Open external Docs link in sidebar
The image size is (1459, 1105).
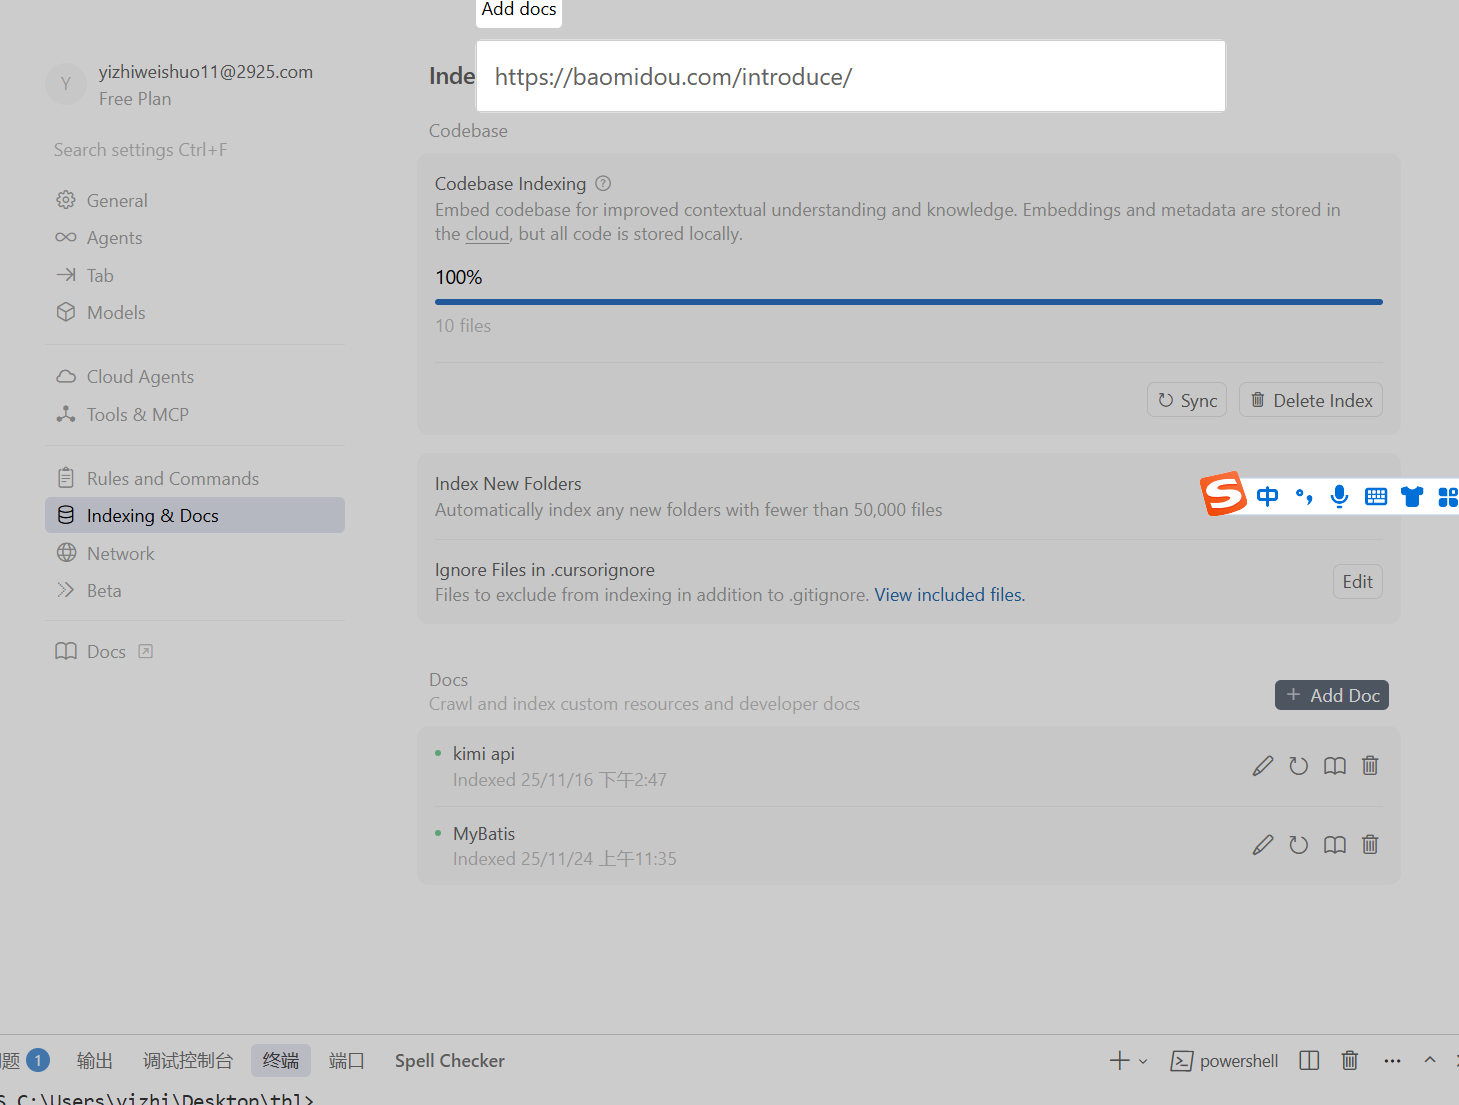[104, 652]
